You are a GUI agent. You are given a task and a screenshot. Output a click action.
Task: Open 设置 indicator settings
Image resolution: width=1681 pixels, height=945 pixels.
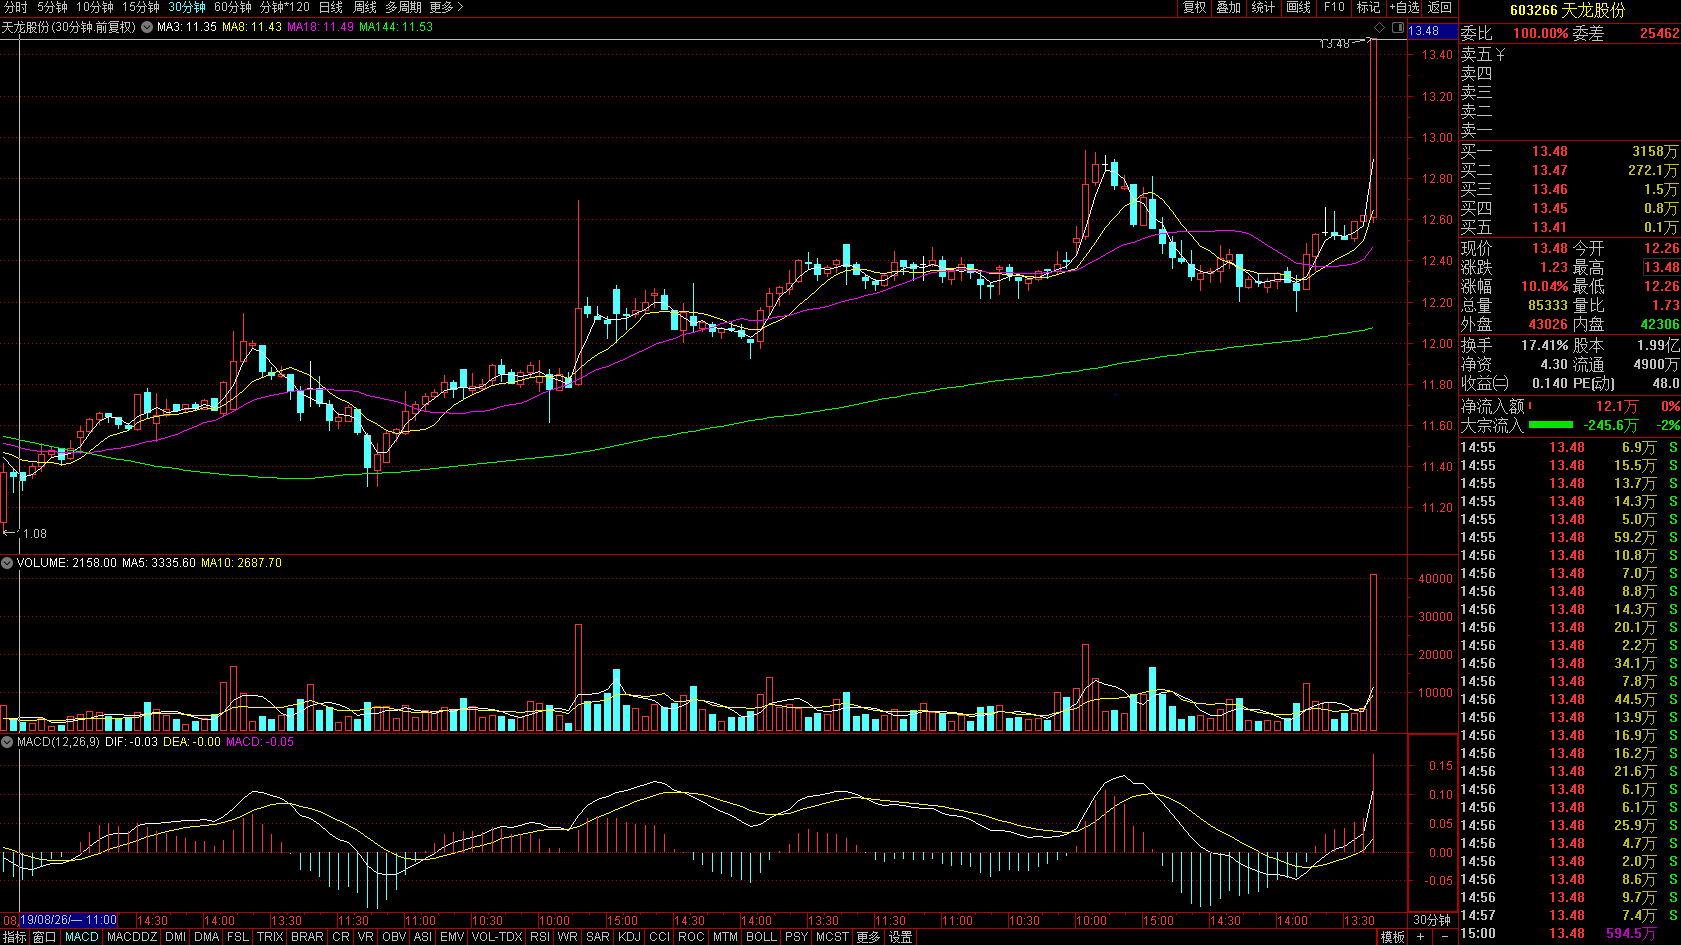[901, 937]
